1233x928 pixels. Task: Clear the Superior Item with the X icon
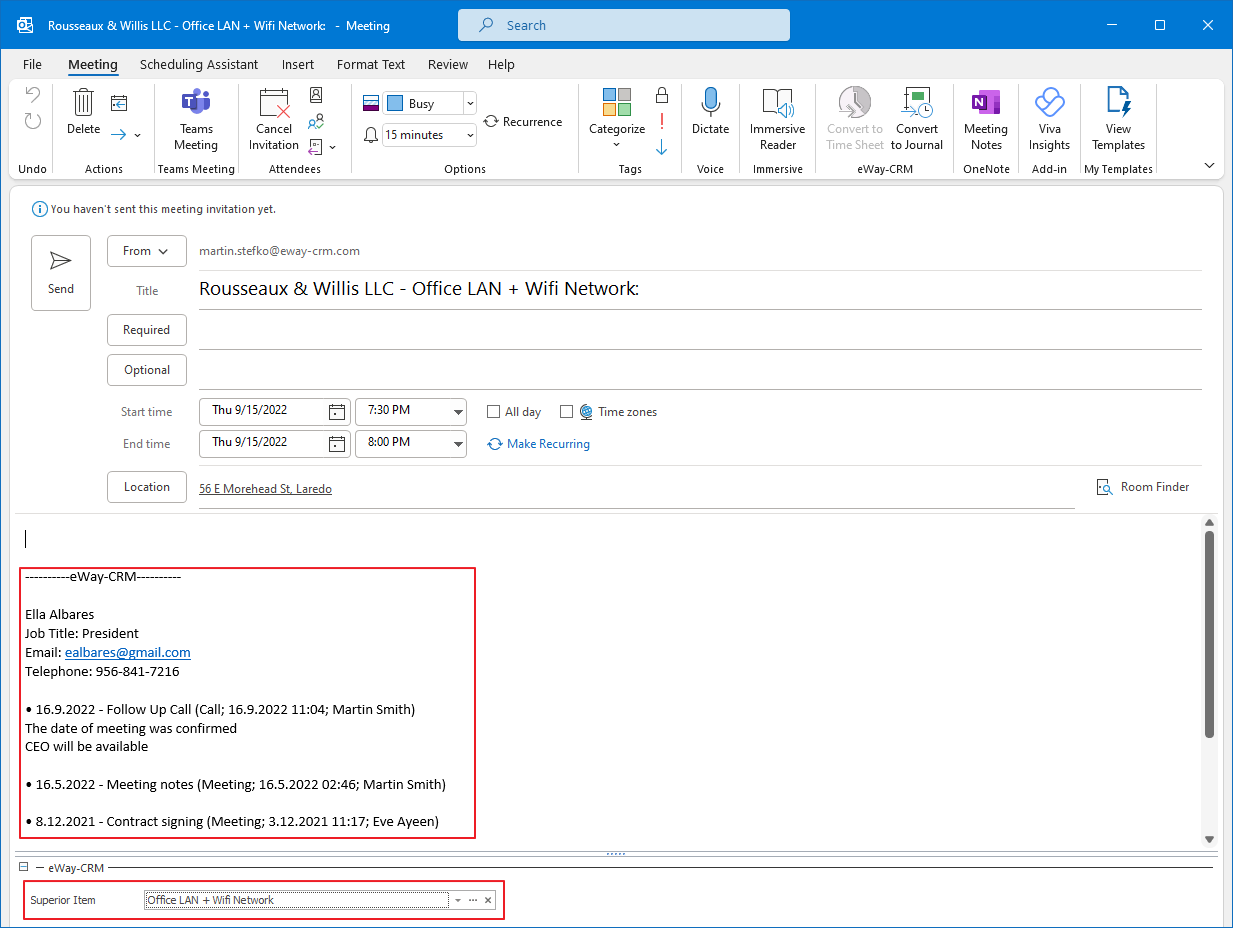click(488, 900)
